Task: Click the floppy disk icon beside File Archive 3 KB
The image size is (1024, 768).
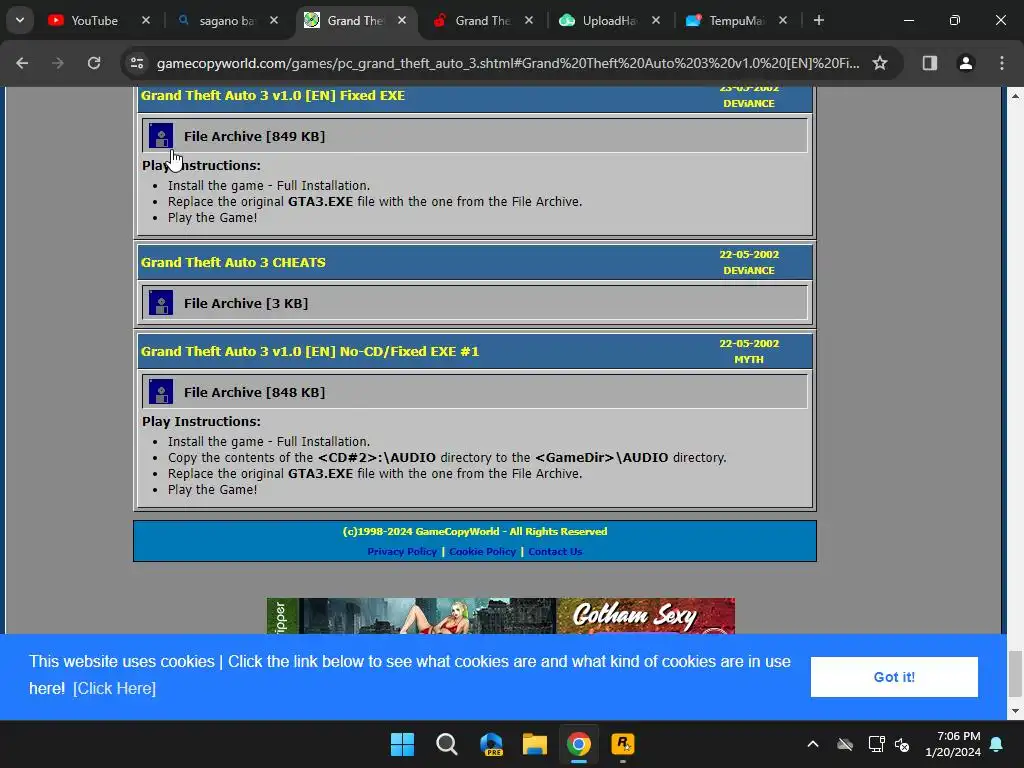Action: pyautogui.click(x=161, y=303)
